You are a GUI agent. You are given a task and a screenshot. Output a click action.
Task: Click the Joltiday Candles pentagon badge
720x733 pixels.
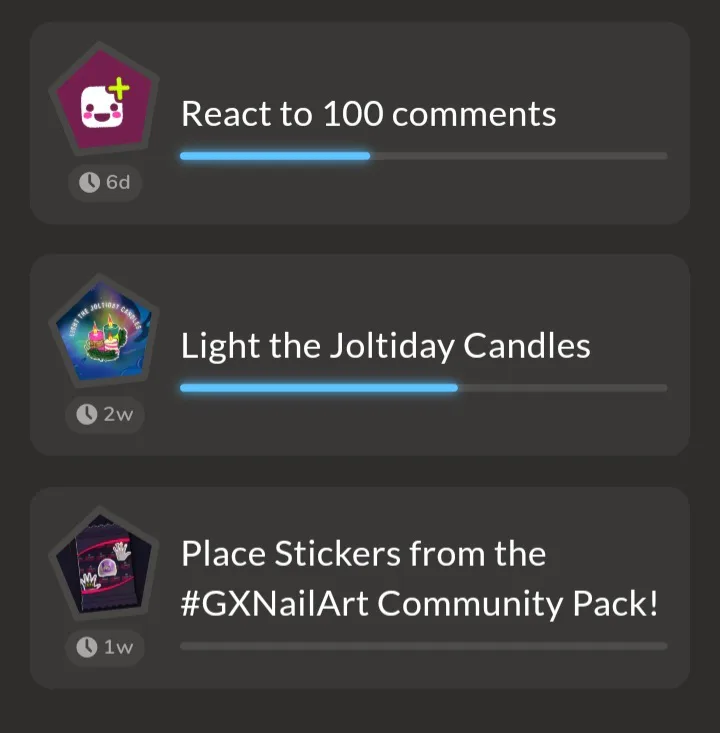click(x=104, y=331)
